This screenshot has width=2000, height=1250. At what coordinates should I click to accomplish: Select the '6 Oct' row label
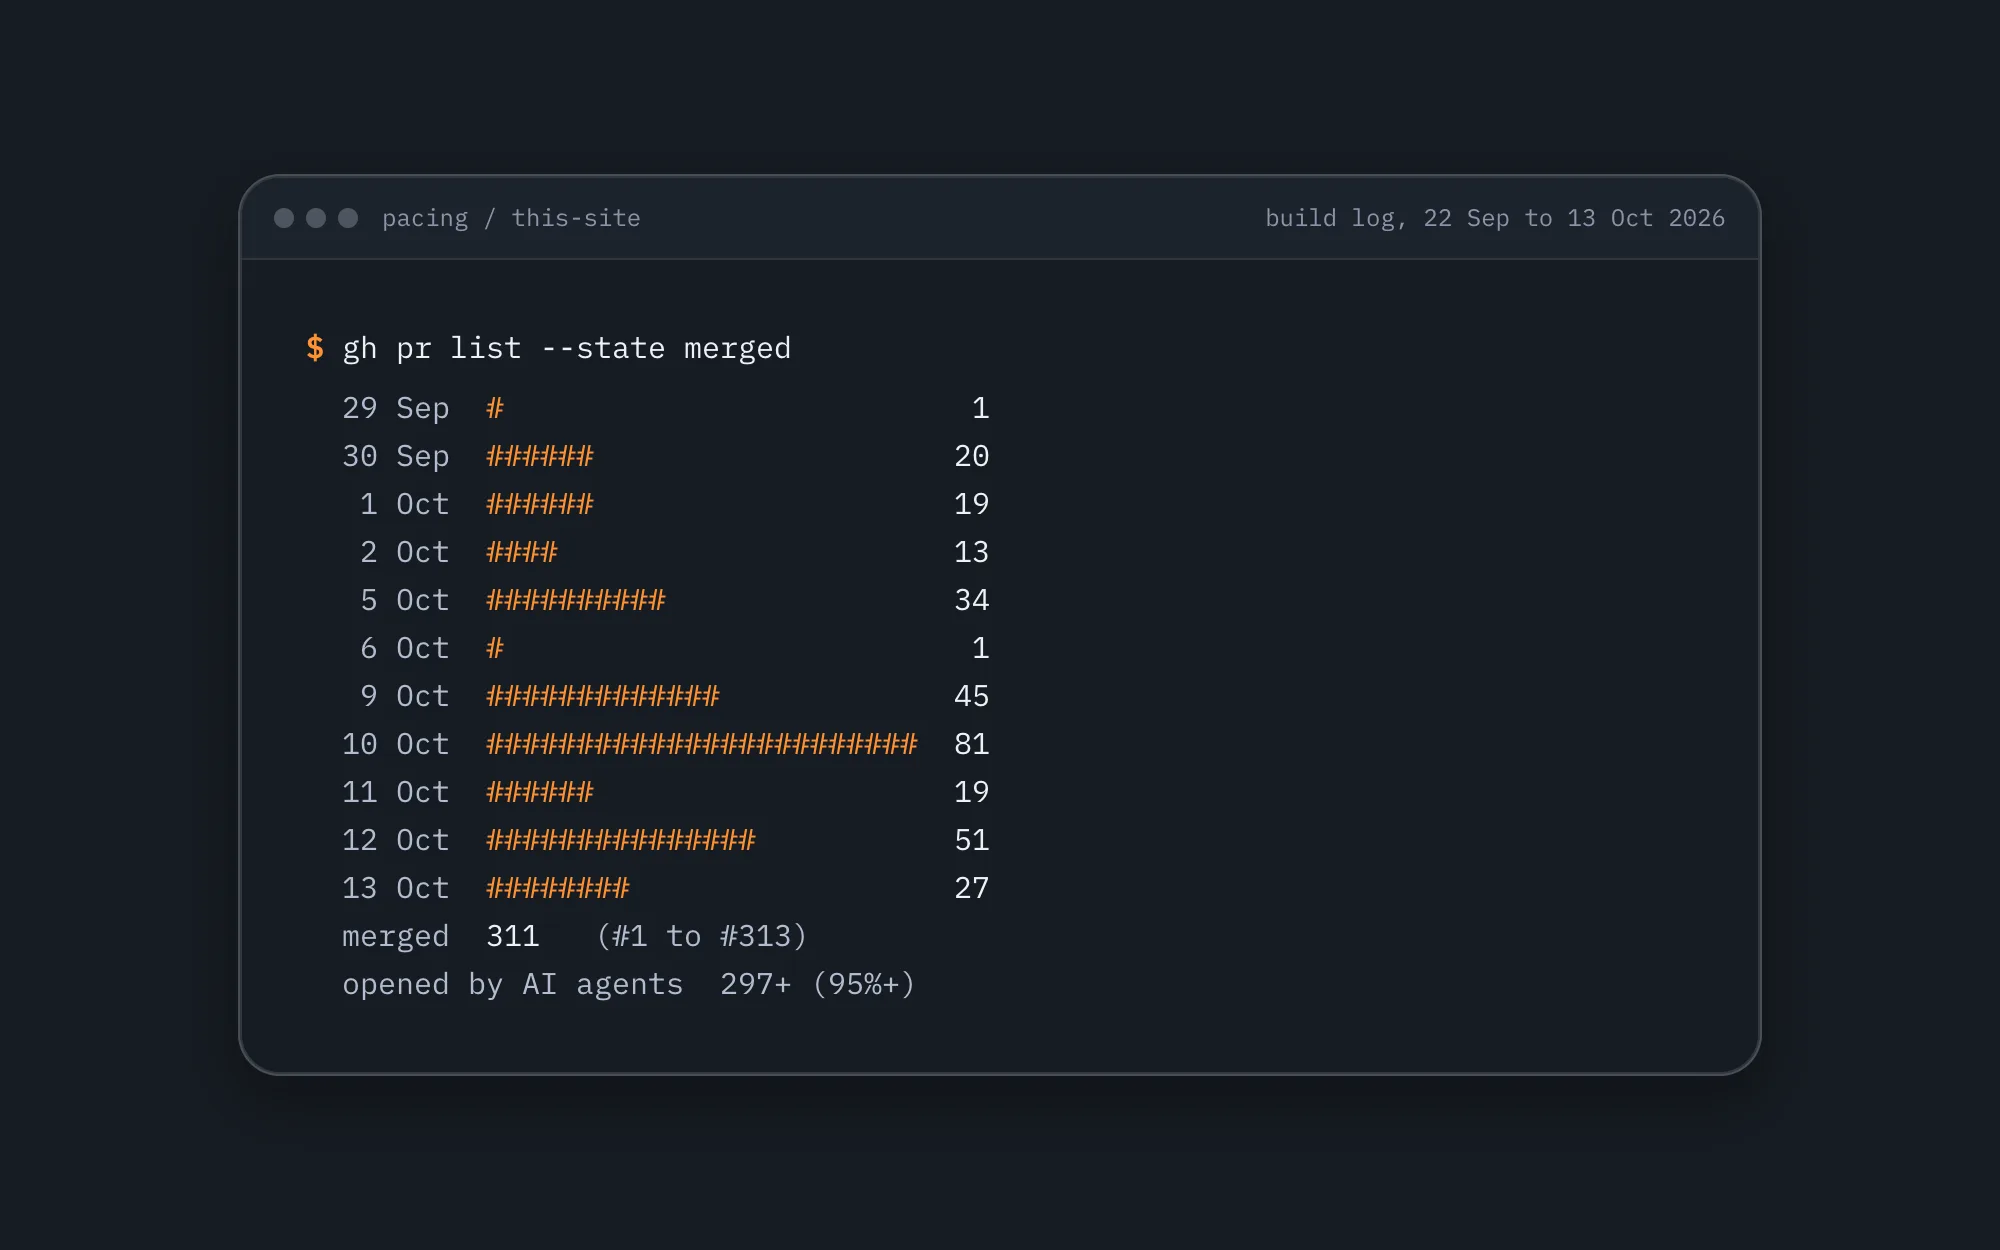[x=405, y=648]
